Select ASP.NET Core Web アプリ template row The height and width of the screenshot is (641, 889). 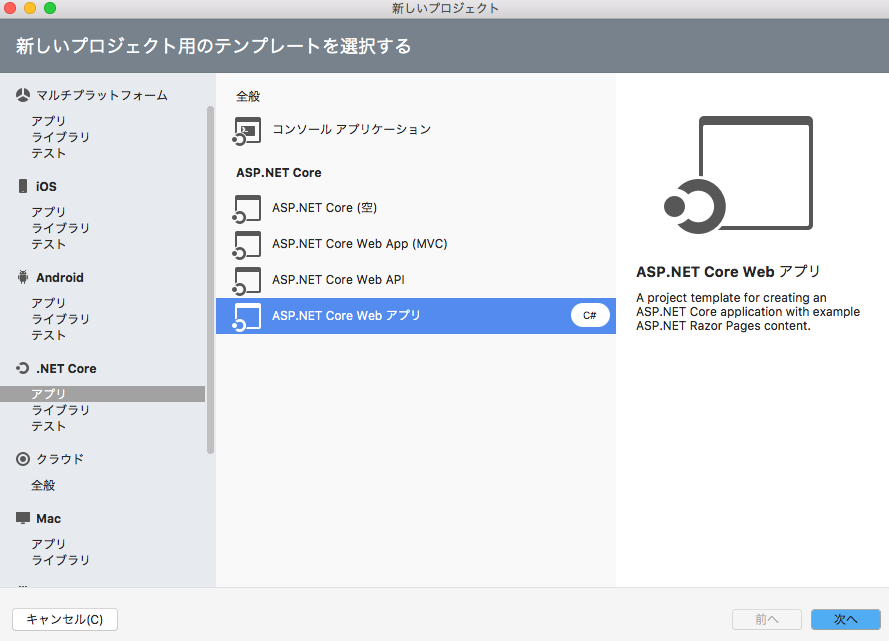416,316
